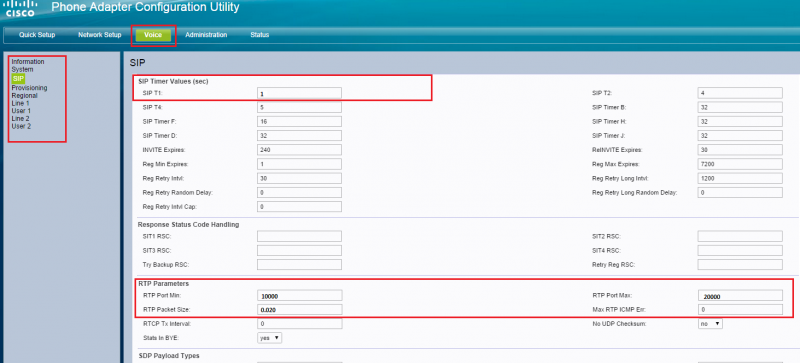
Task: Click the SIP Timer D field
Action: click(299, 136)
